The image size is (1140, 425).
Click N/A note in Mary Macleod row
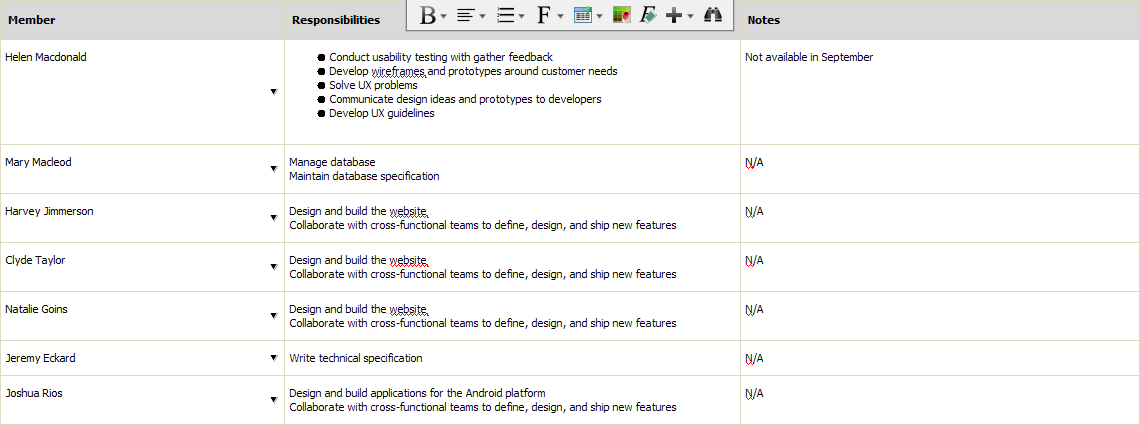754,162
